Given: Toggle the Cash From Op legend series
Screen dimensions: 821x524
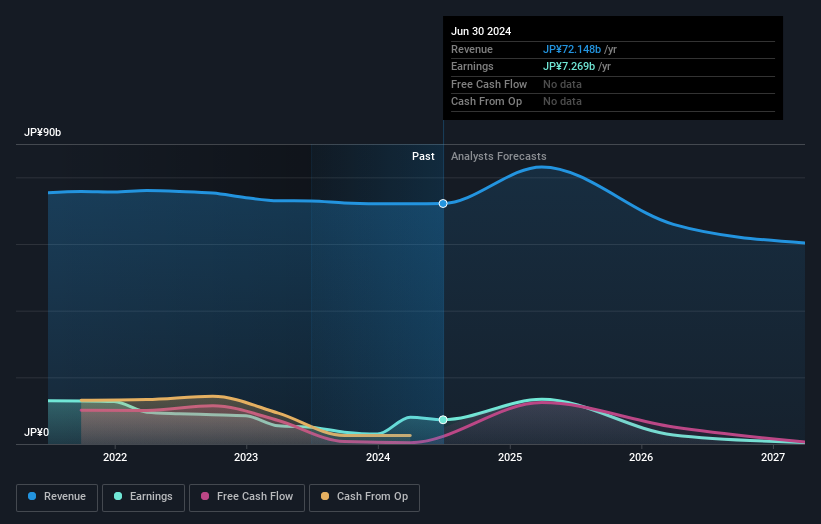Looking at the screenshot, I should (x=364, y=497).
